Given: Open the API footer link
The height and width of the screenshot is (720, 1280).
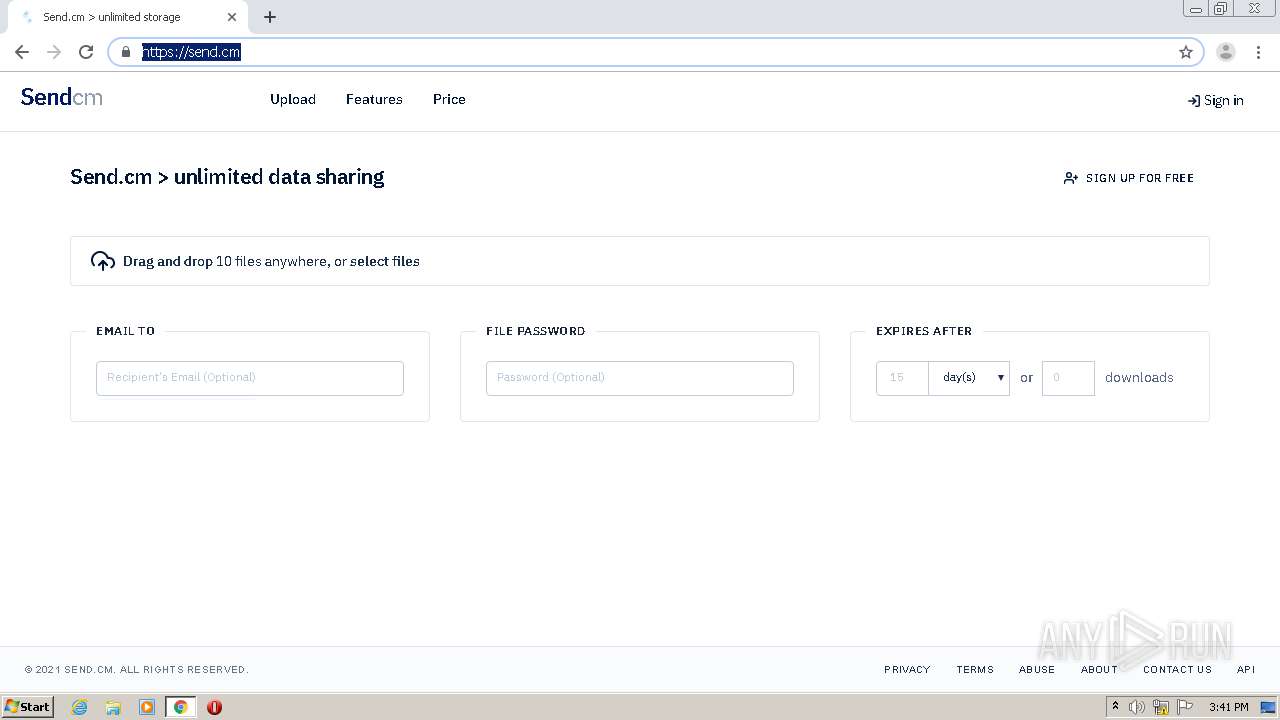Looking at the screenshot, I should tap(1246, 670).
